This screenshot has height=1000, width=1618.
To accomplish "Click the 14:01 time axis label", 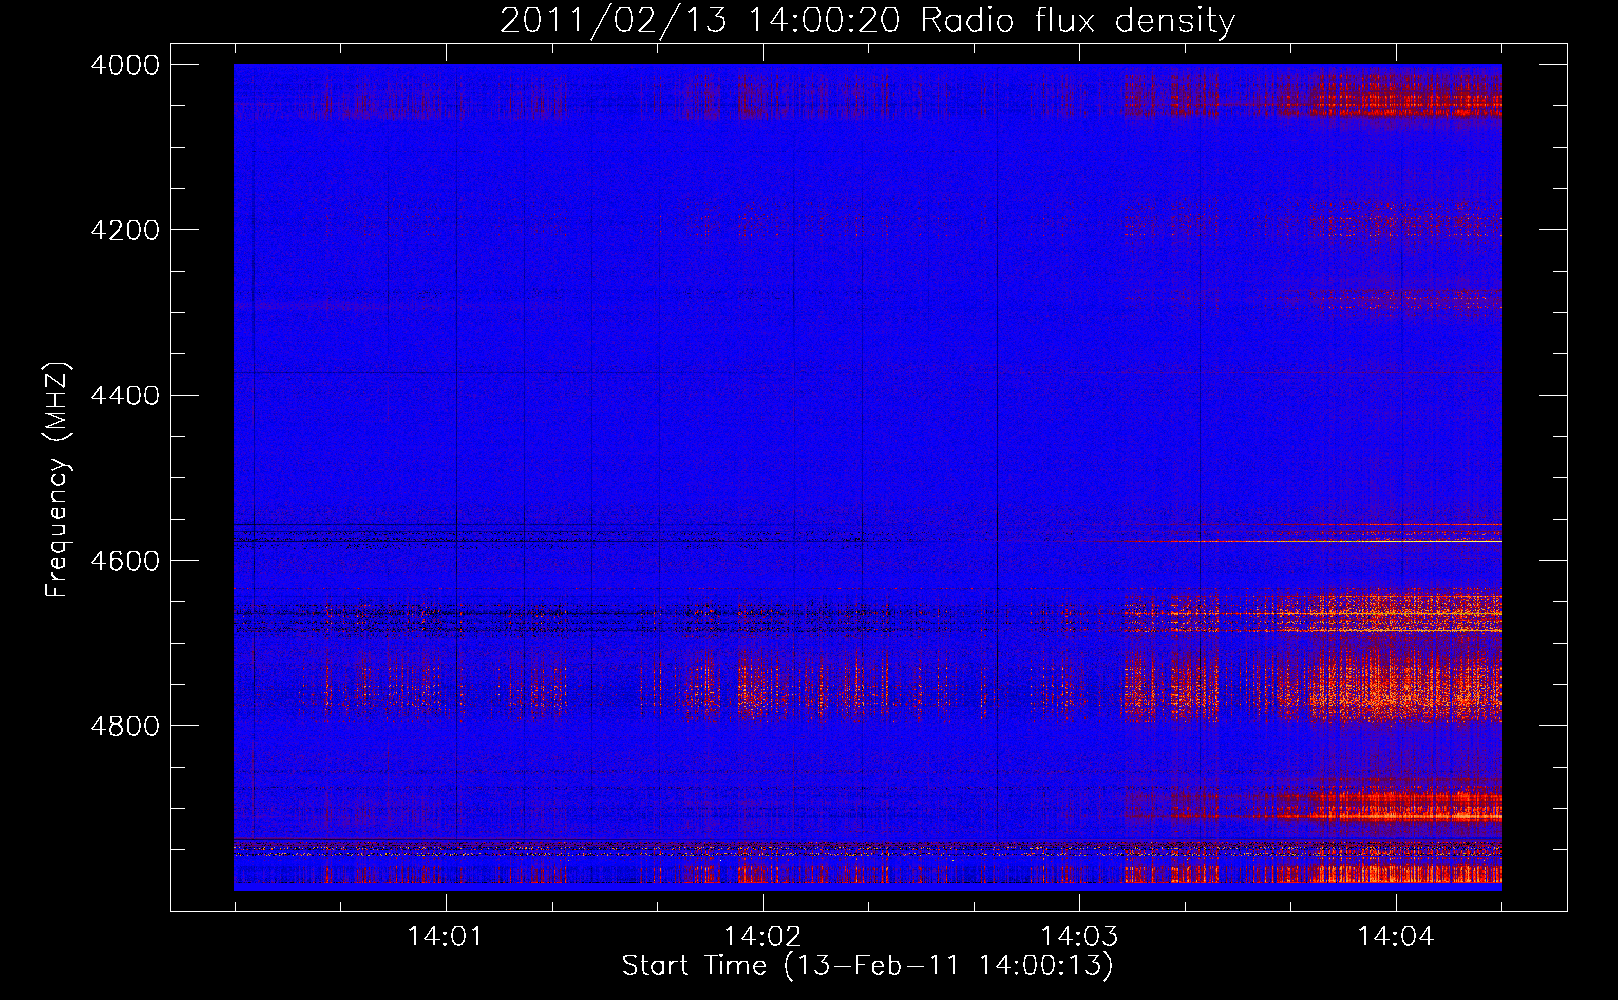I will [445, 937].
